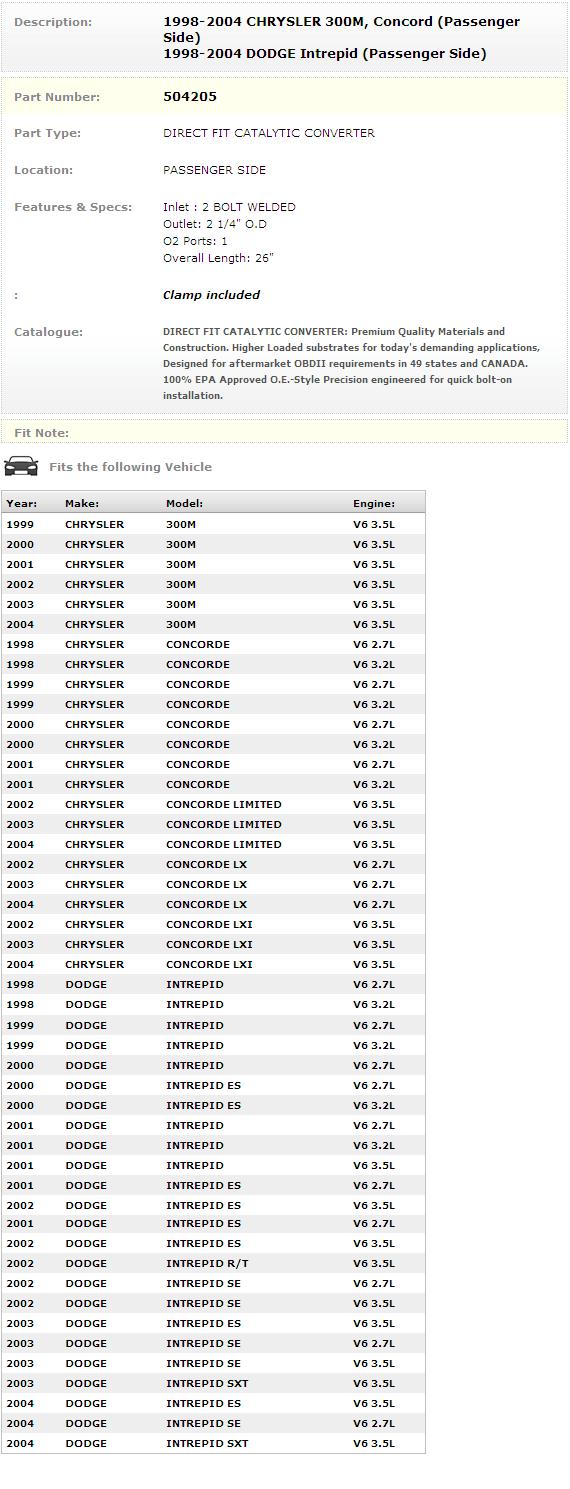This screenshot has height=1489, width=570.
Task: Click the Clamp included note
Action: [x=211, y=295]
